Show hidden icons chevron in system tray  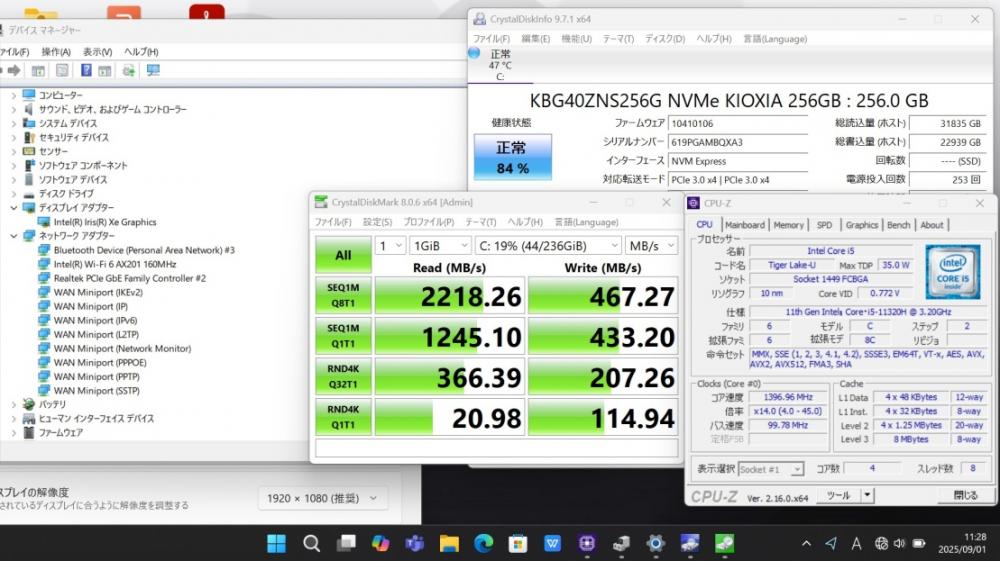pos(806,543)
